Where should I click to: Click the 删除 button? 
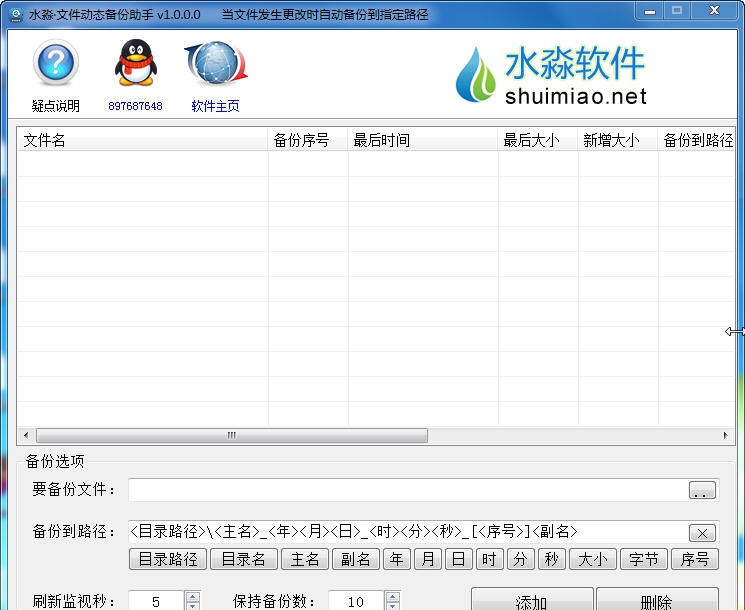[x=657, y=600]
